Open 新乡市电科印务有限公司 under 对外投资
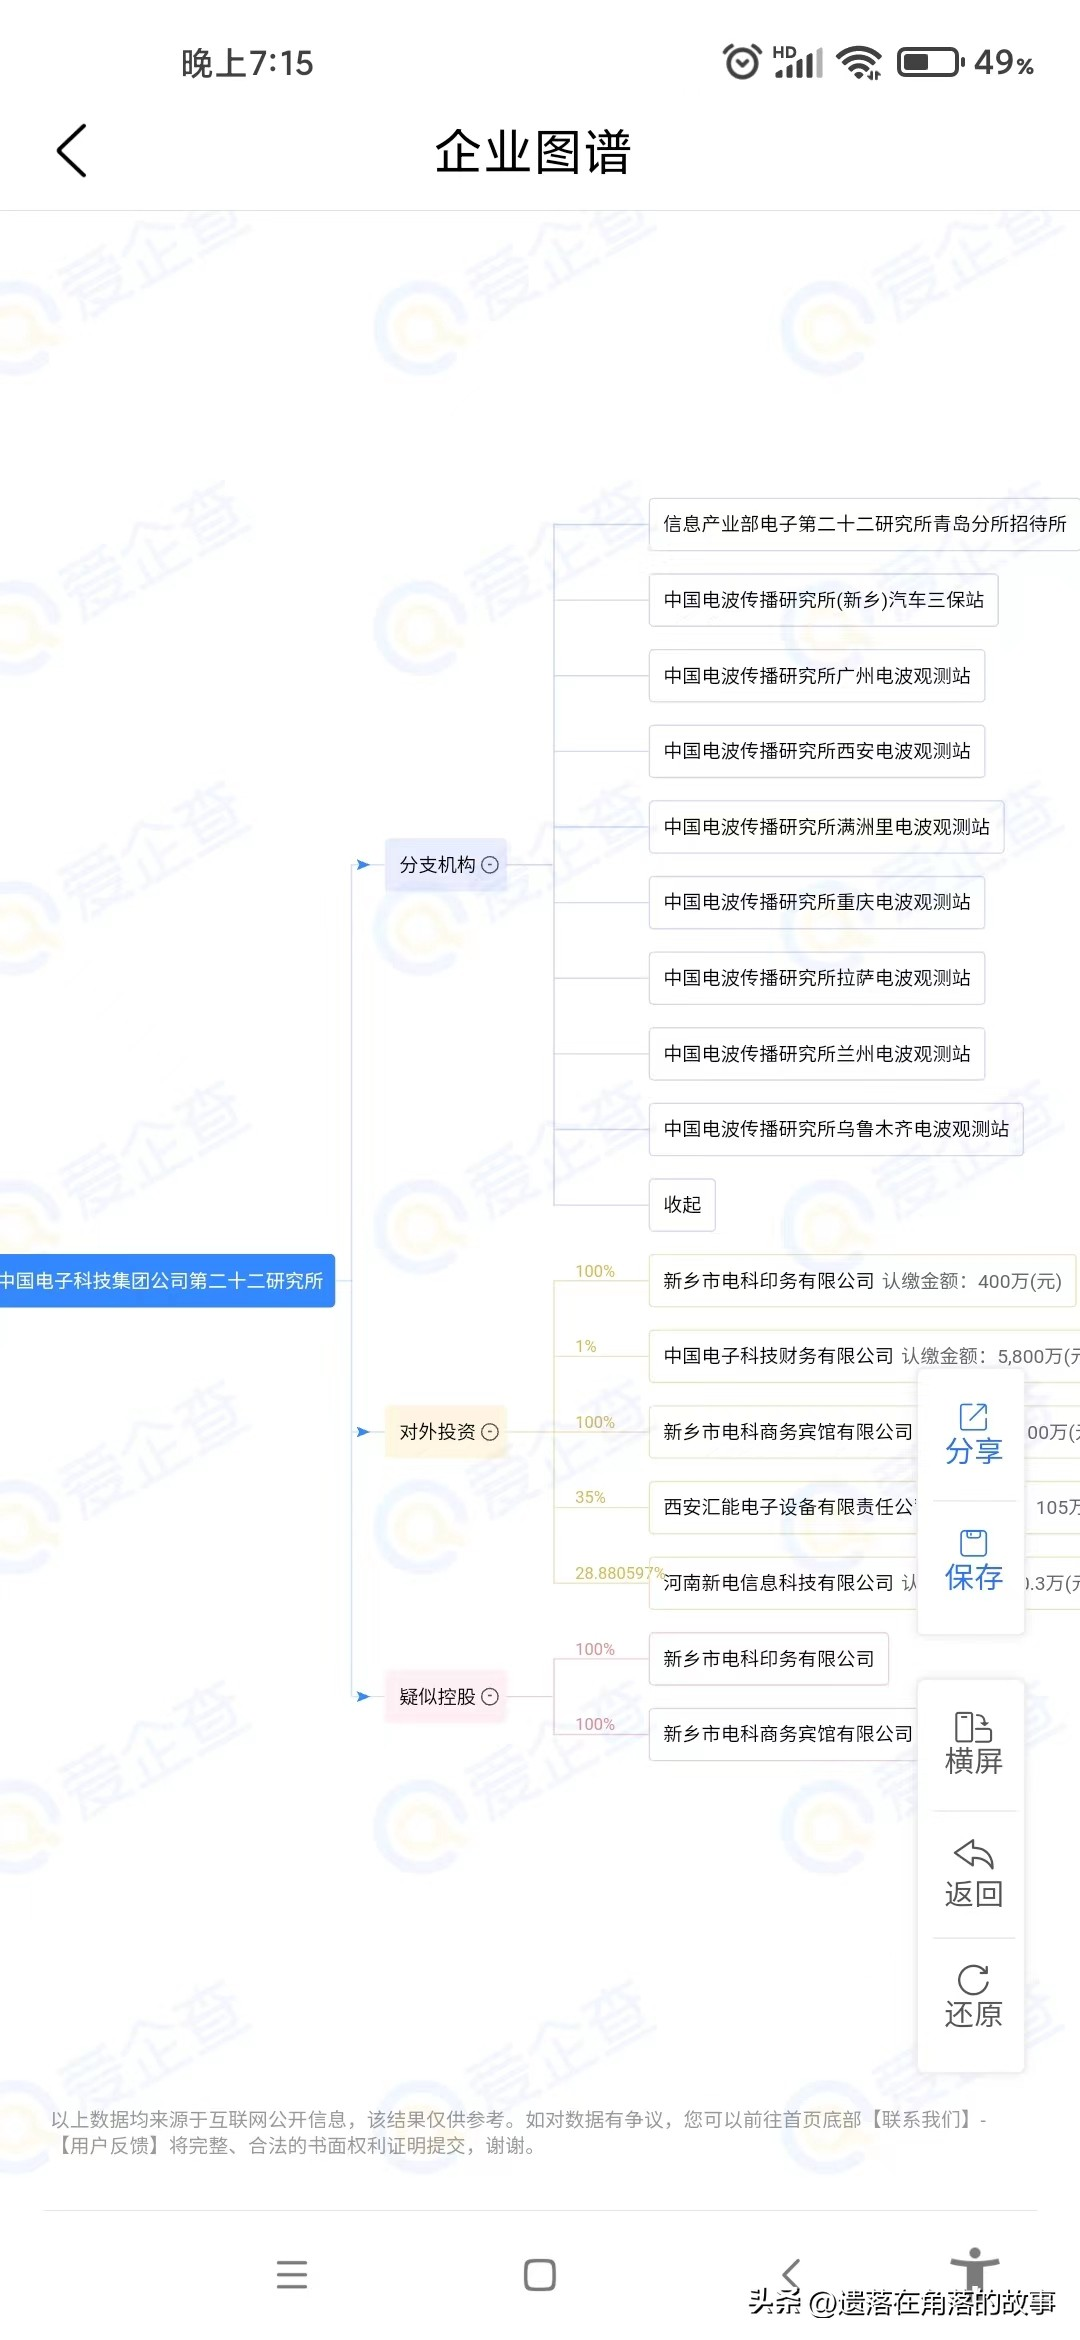Image resolution: width=1080 pixels, height=2340 pixels. (862, 1281)
